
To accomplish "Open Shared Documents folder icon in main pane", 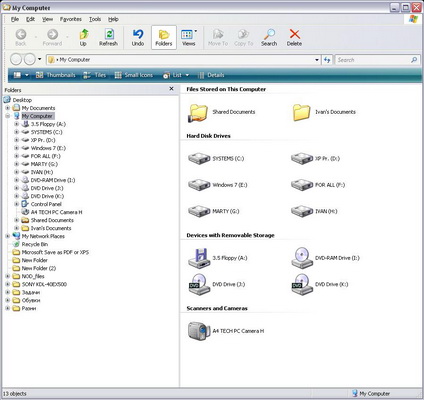I will click(x=198, y=112).
